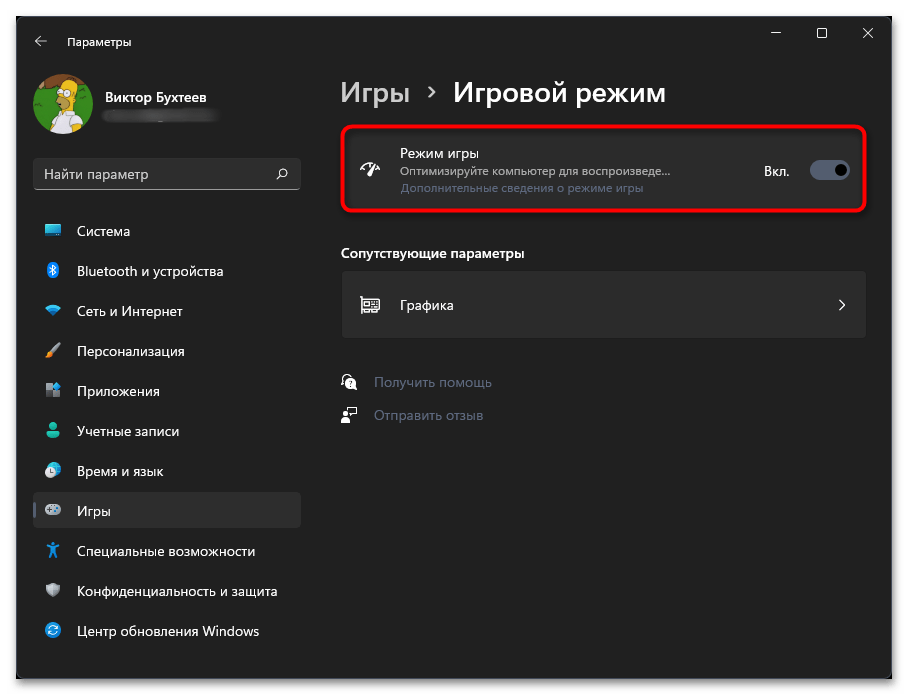Select the Игры sidebar item
The height and width of the screenshot is (695, 908).
(x=167, y=510)
